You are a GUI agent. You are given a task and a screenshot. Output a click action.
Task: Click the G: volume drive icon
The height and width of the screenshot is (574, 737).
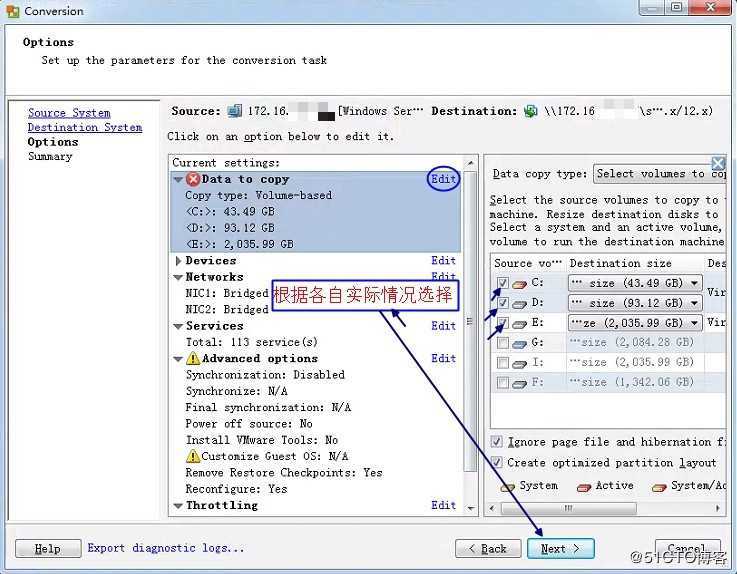click(x=519, y=344)
